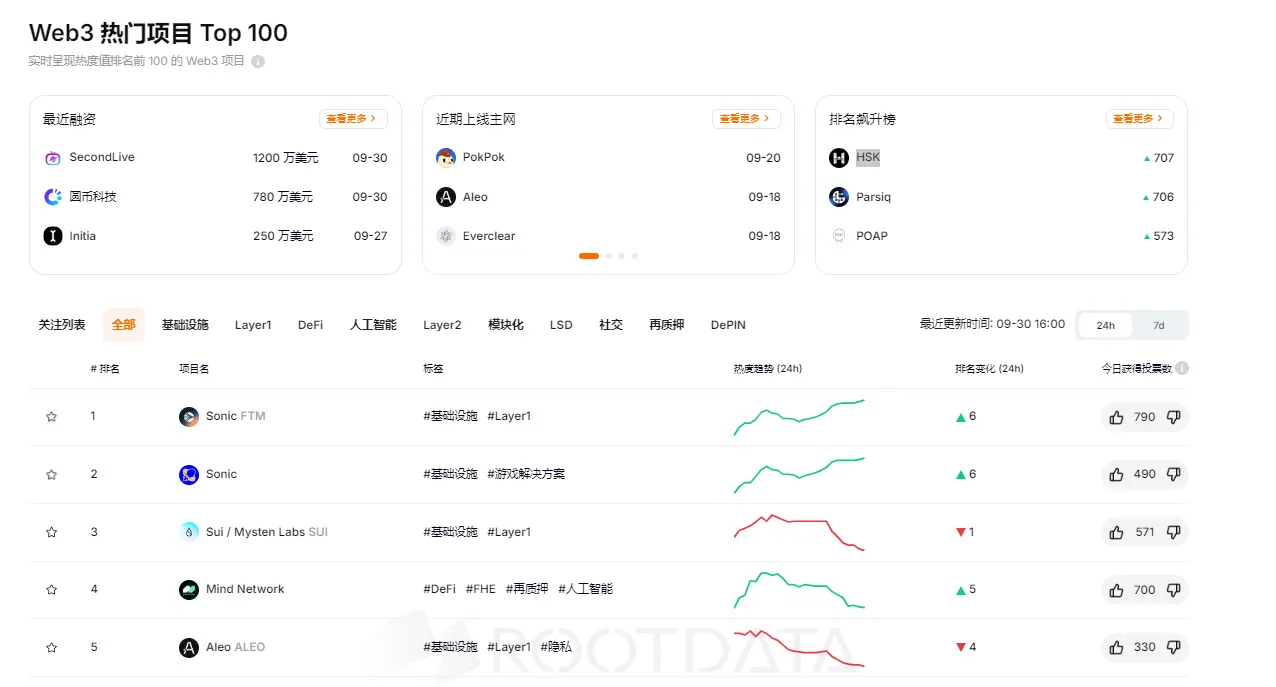
Task: Open the Mind Network project page
Action: [x=244, y=590]
